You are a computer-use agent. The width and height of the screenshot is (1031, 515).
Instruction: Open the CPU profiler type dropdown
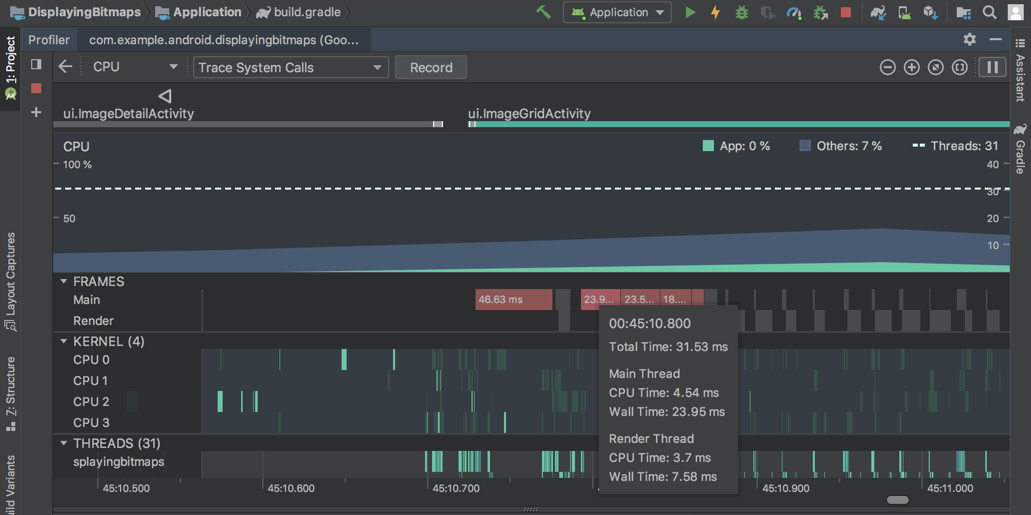[x=135, y=67]
